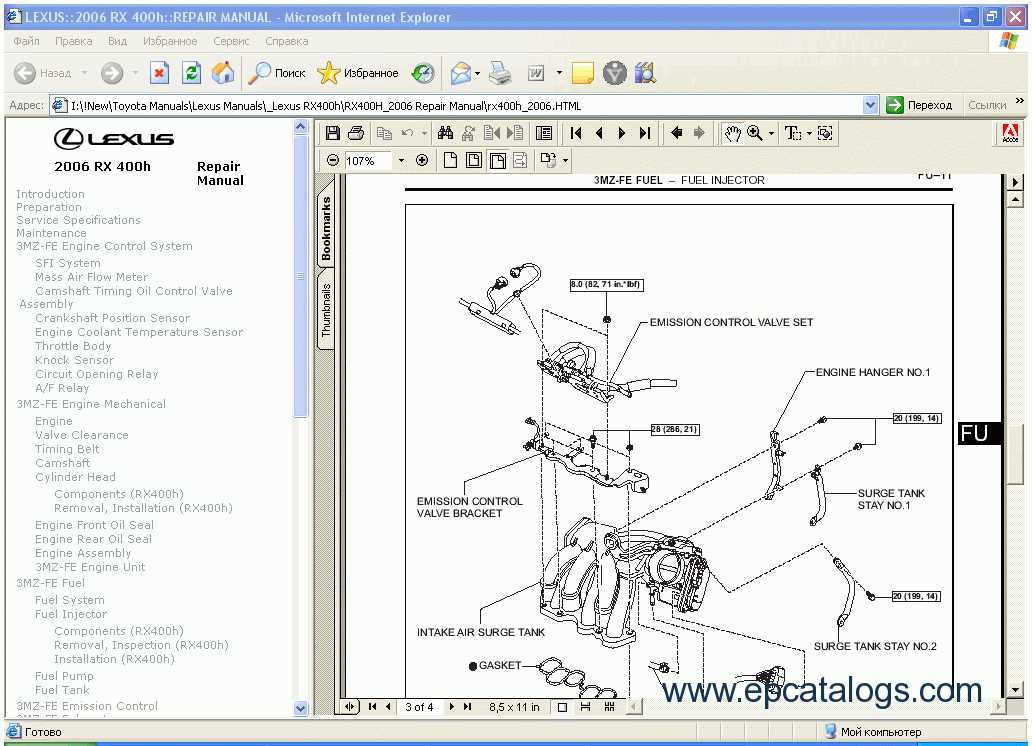Click the 107% zoom level field
1032x746 pixels.
[x=368, y=161]
